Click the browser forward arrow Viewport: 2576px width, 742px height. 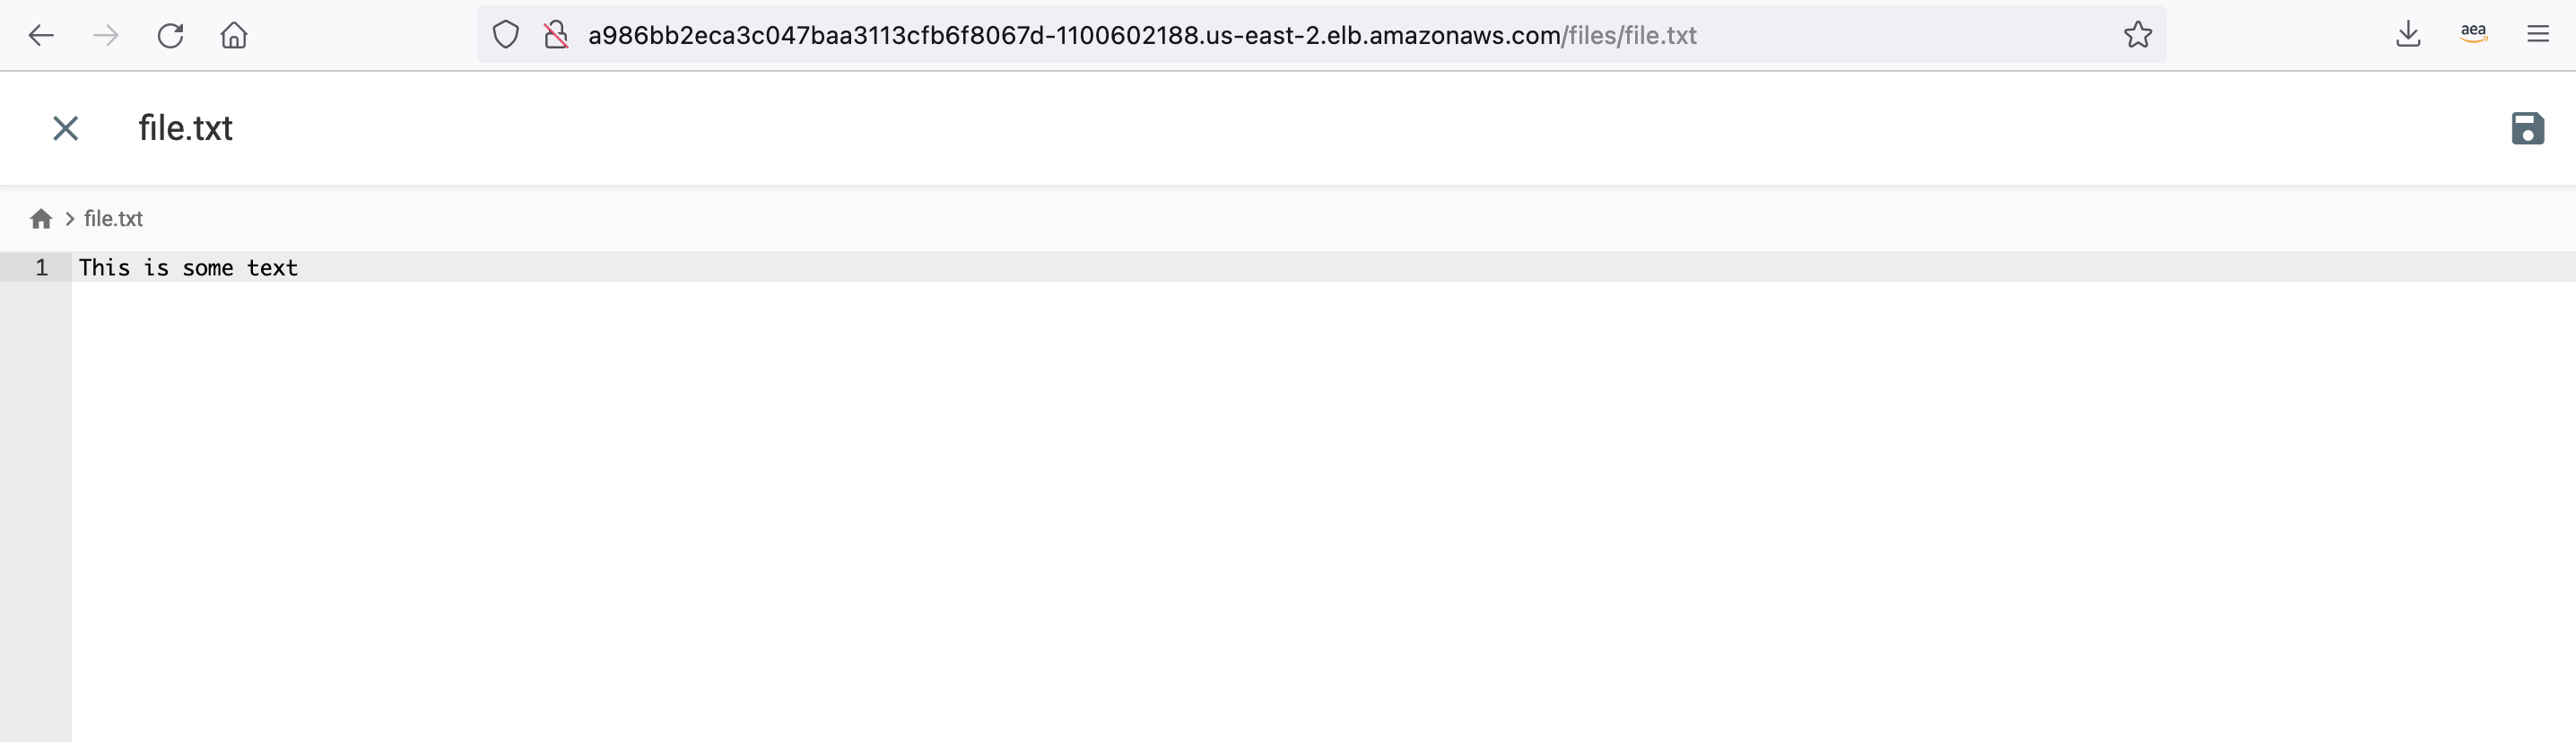(x=106, y=35)
